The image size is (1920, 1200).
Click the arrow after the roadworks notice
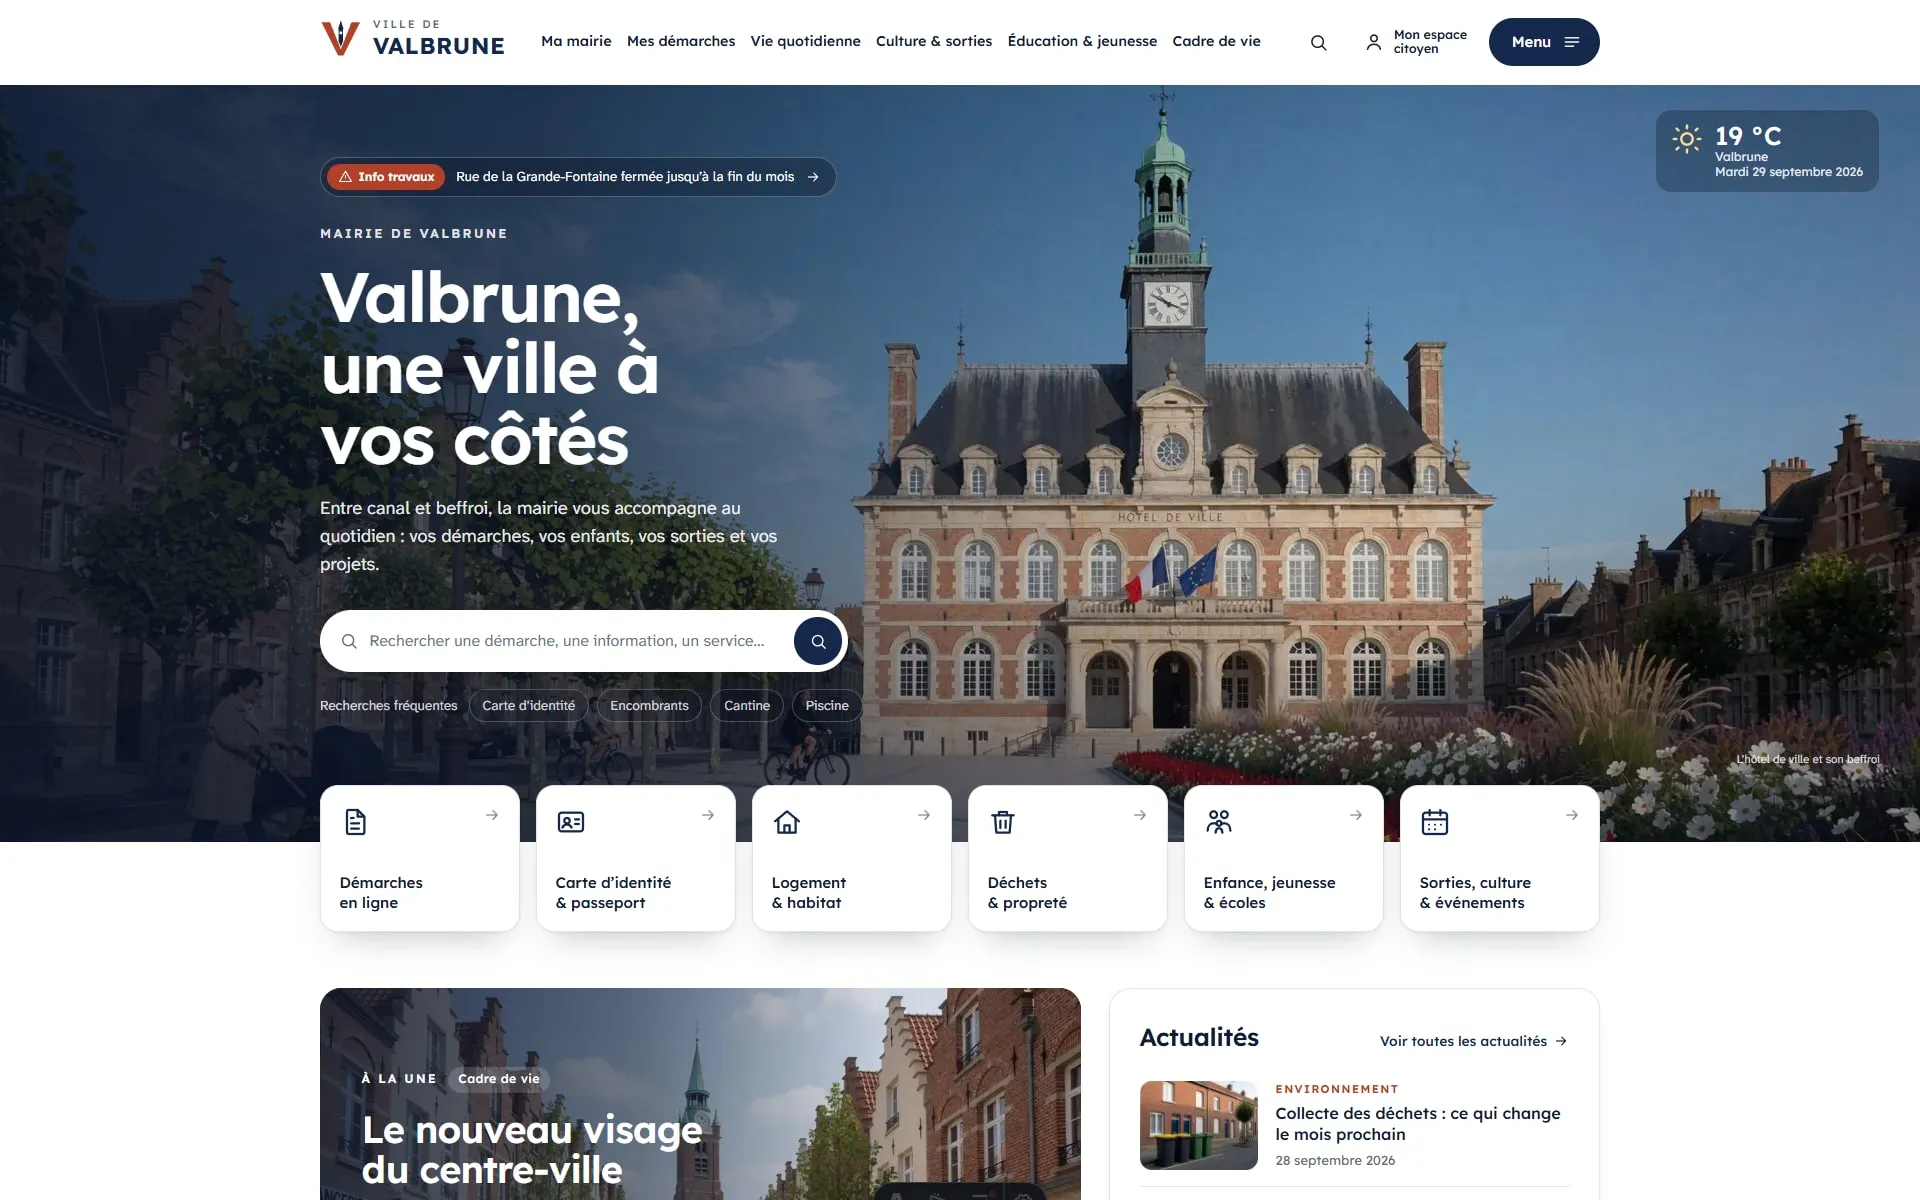coord(813,177)
